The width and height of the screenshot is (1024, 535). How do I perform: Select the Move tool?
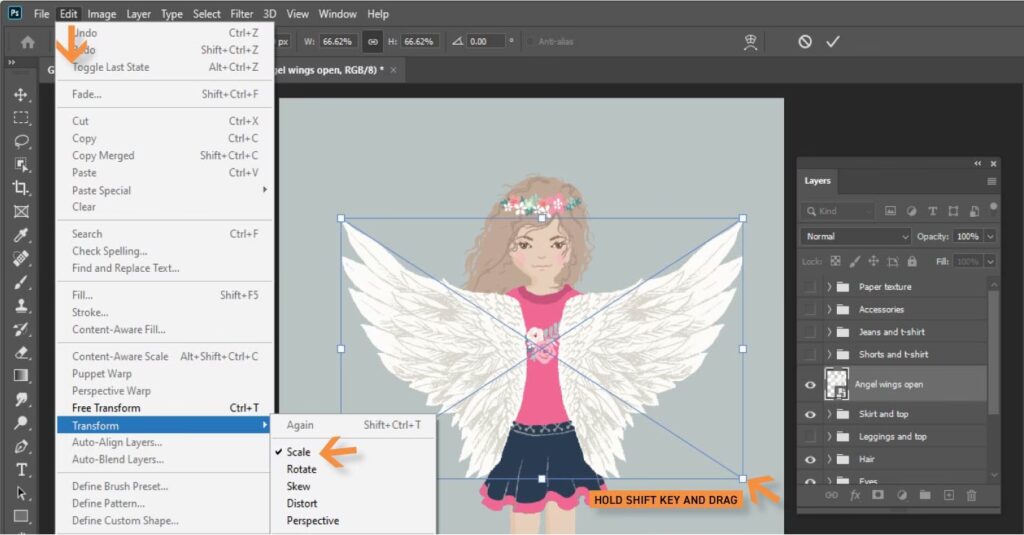(x=21, y=95)
